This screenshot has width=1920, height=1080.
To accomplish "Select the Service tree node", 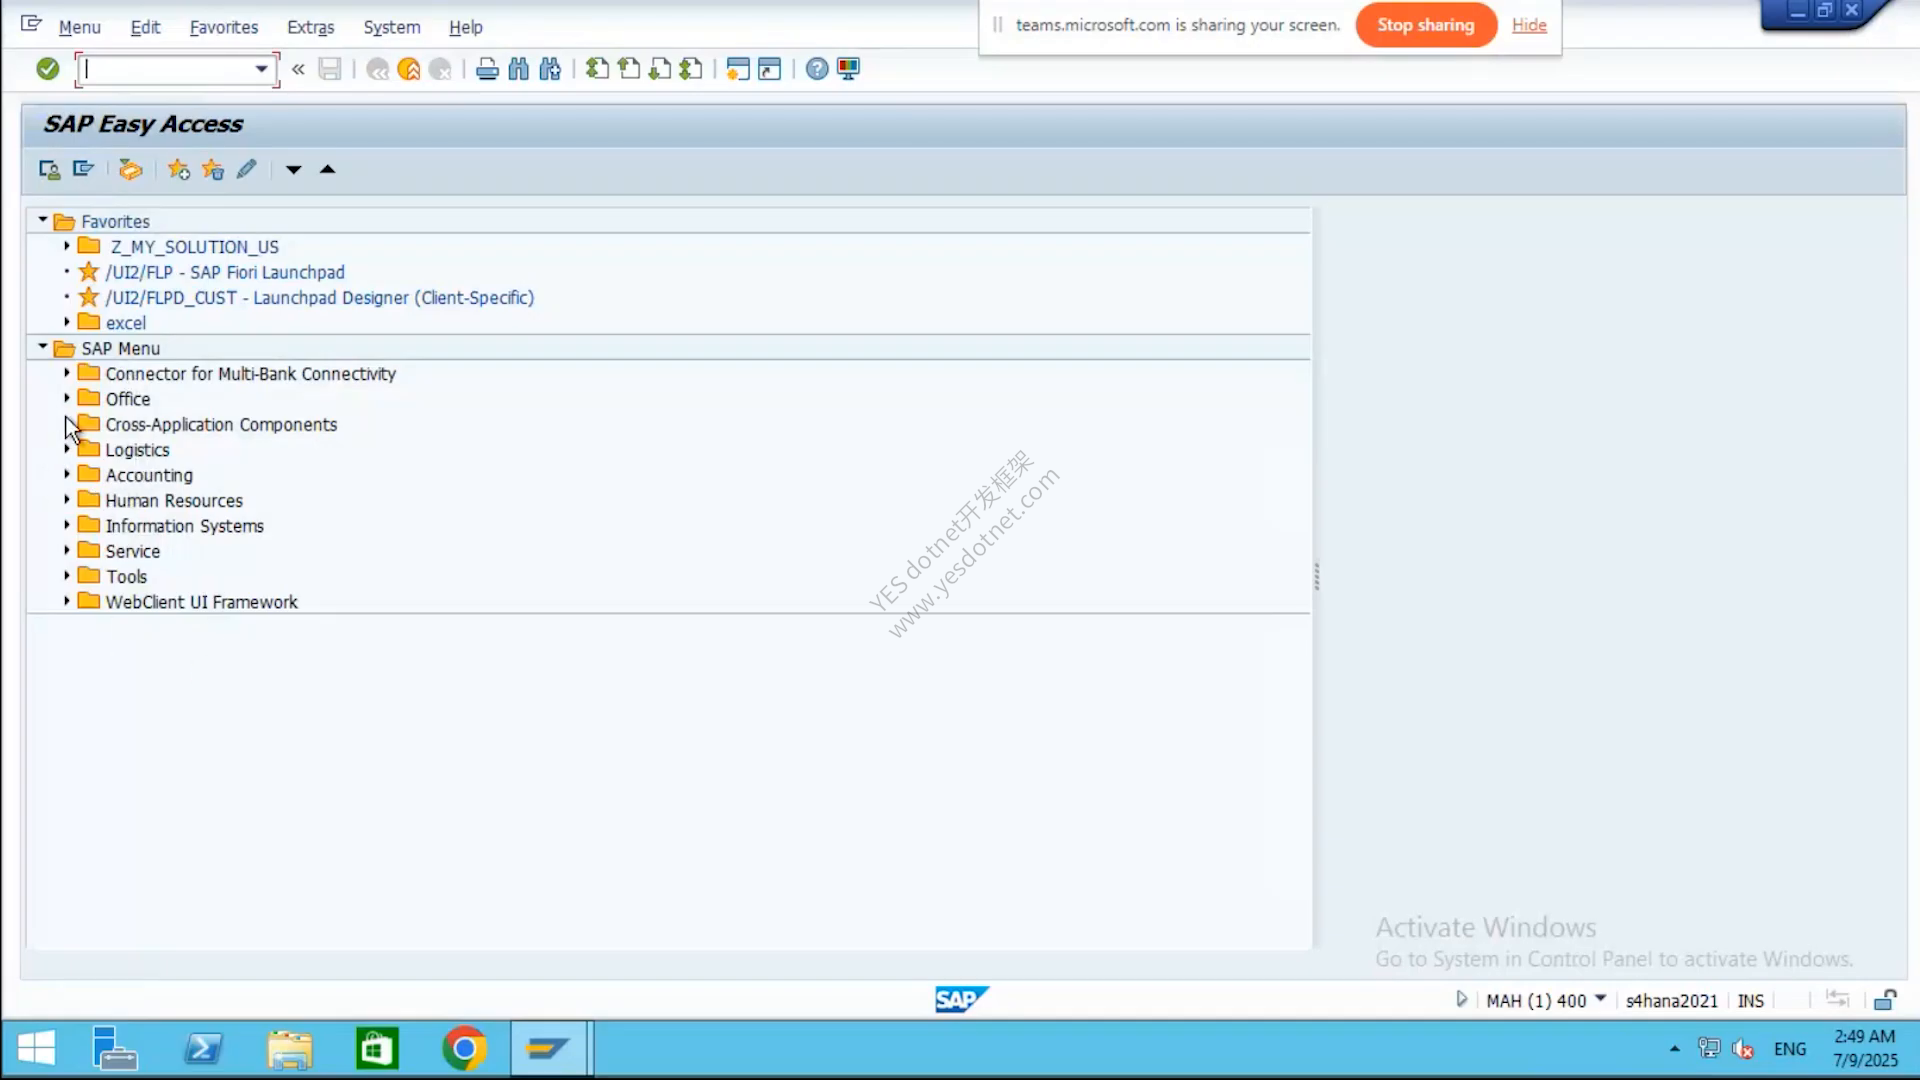I will [133, 551].
